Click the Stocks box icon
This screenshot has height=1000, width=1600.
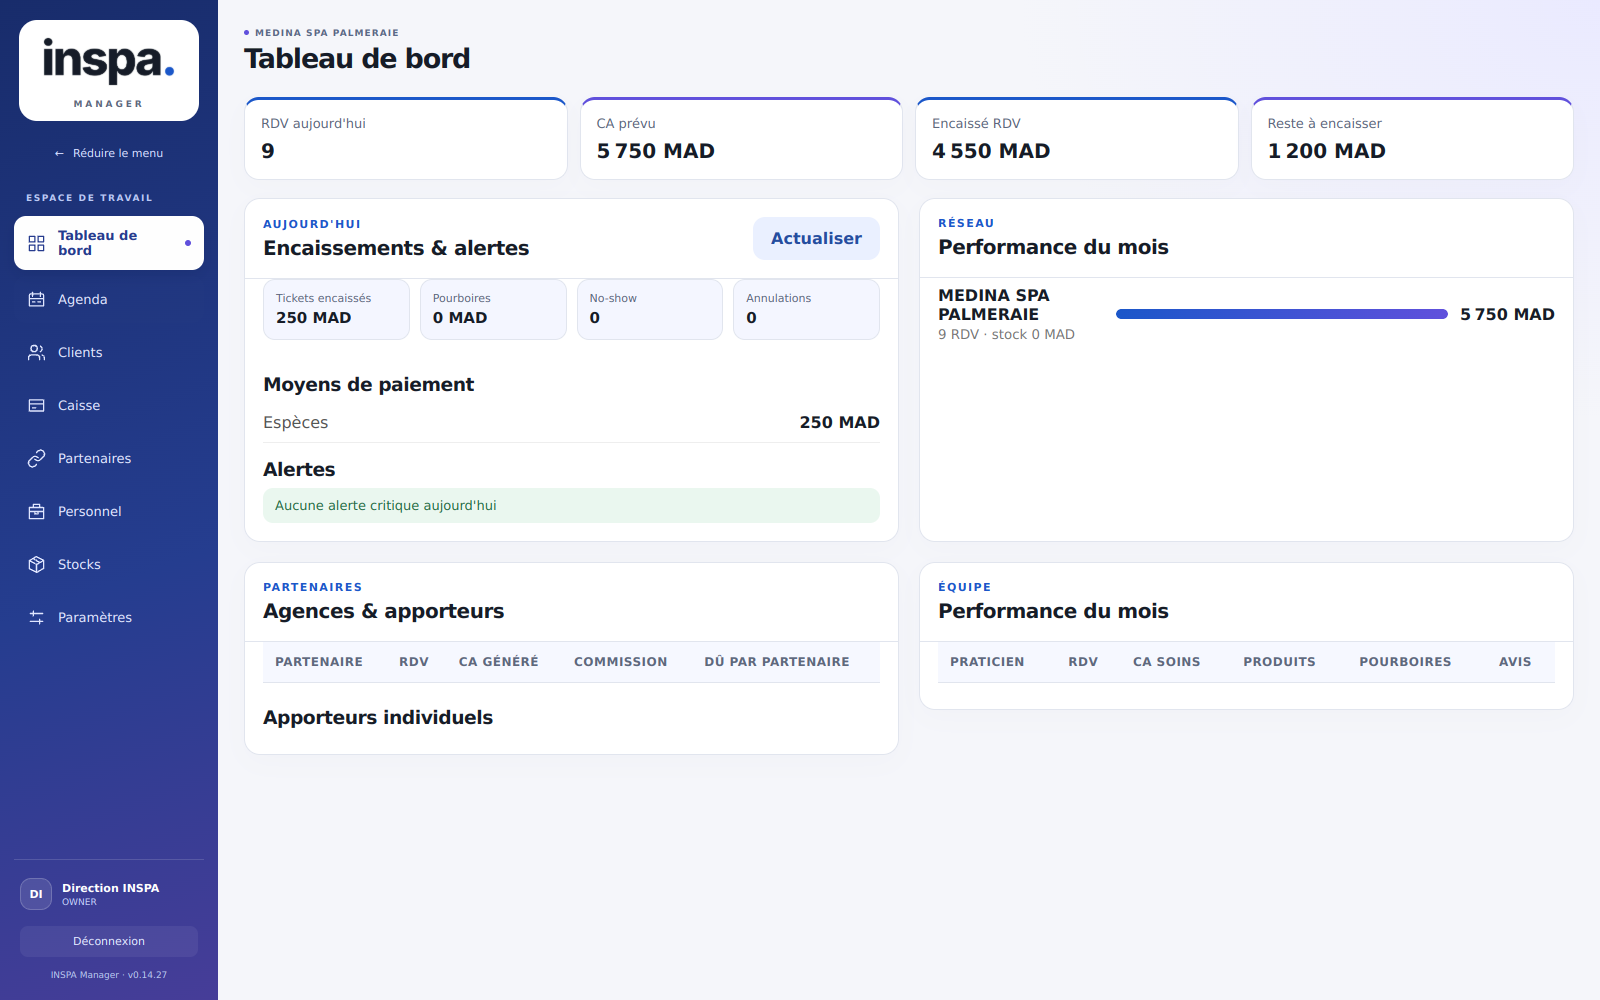[x=37, y=564]
